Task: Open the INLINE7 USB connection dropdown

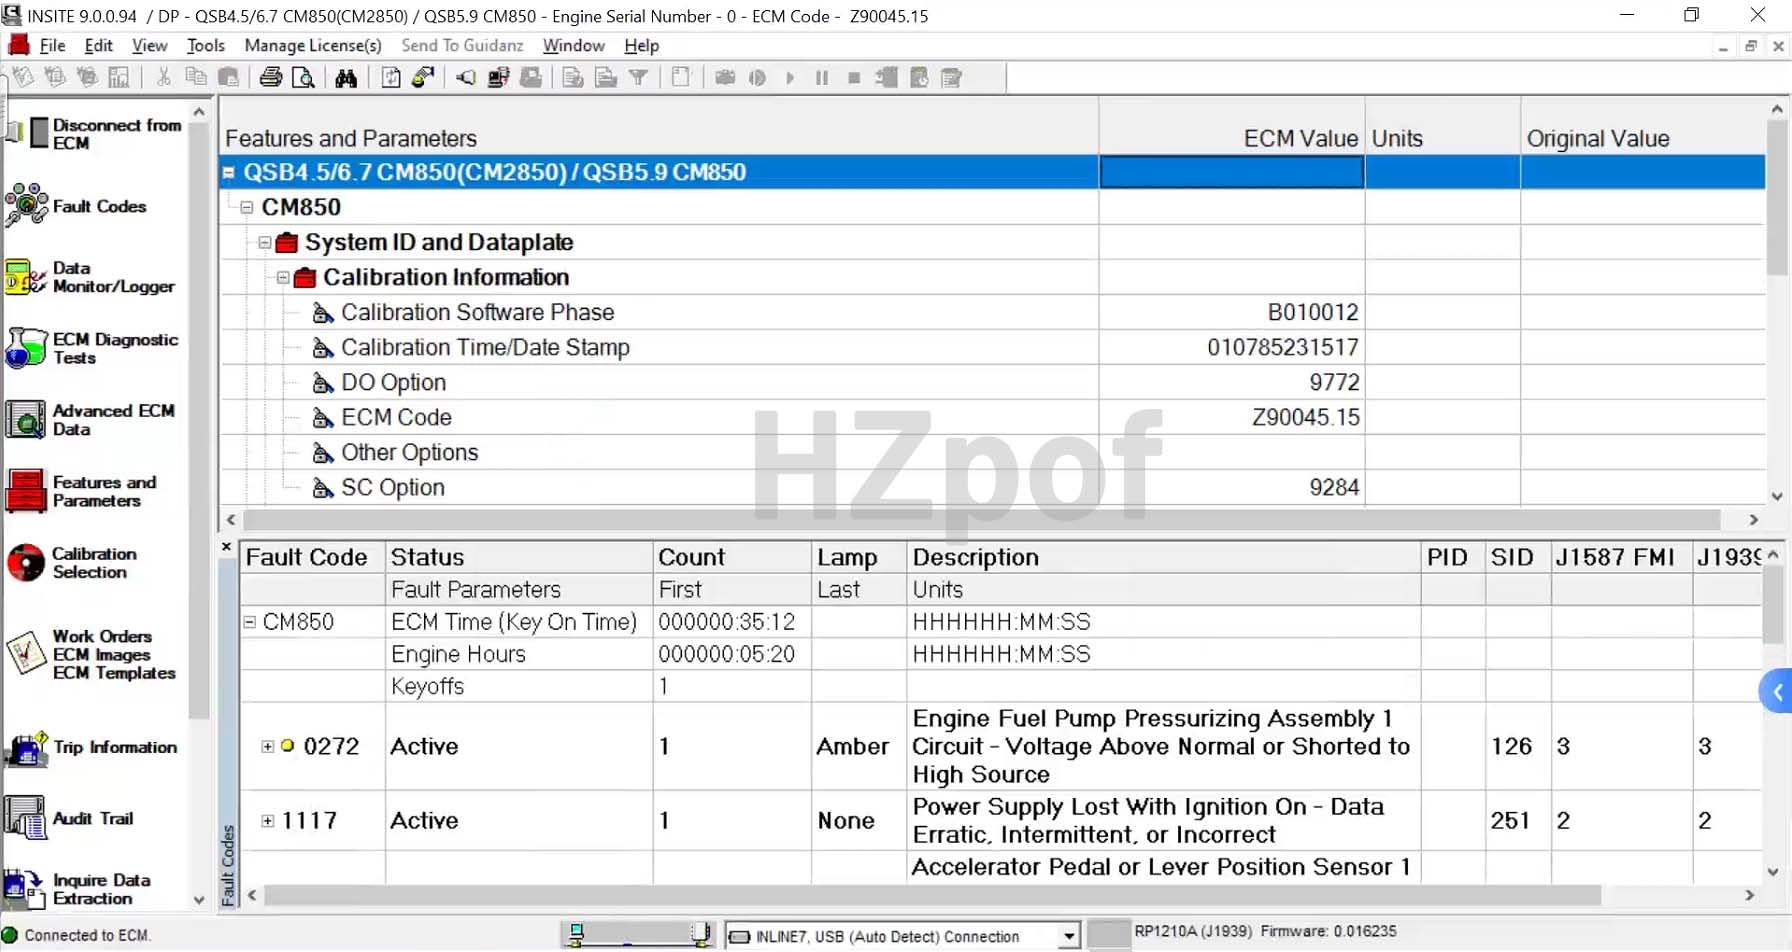Action: coord(1068,936)
